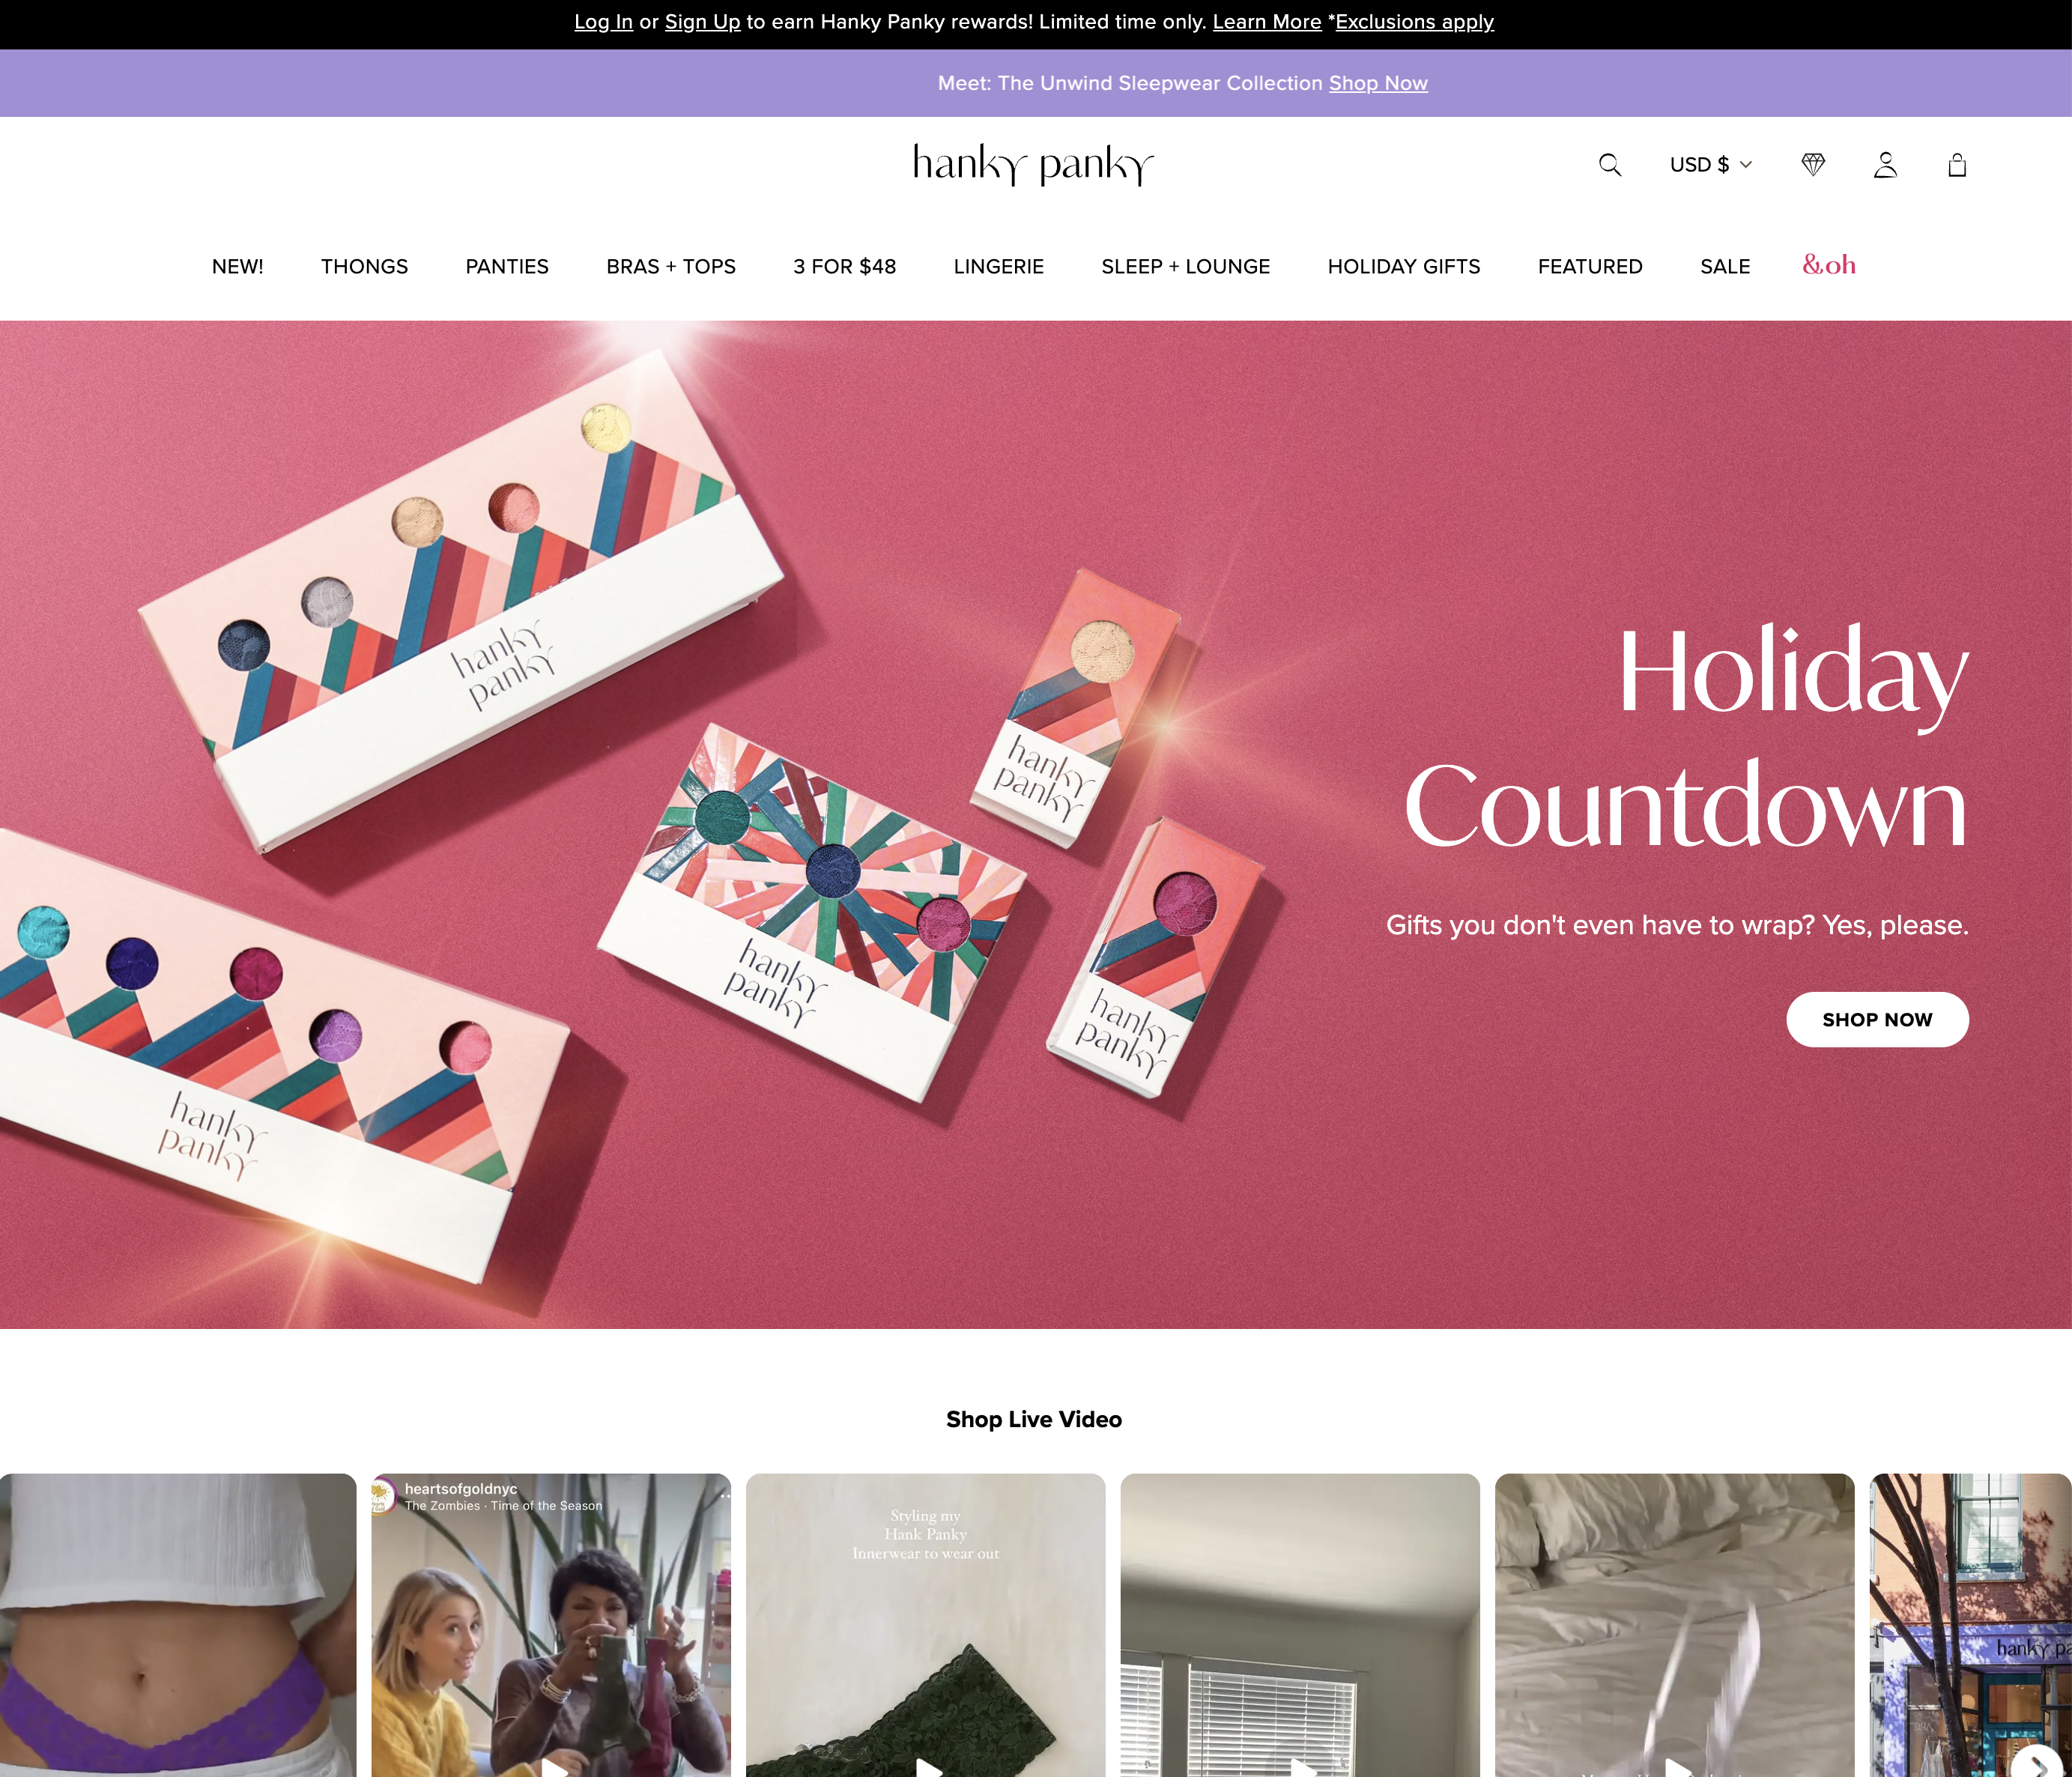Click the rewards diamond icon
Screen dimensions: 2072x1777
[x=1813, y=164]
